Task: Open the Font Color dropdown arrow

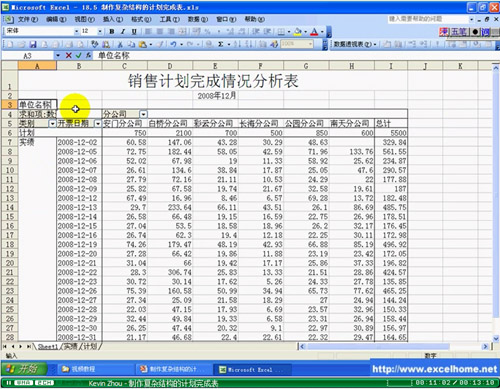Action: click(x=322, y=32)
